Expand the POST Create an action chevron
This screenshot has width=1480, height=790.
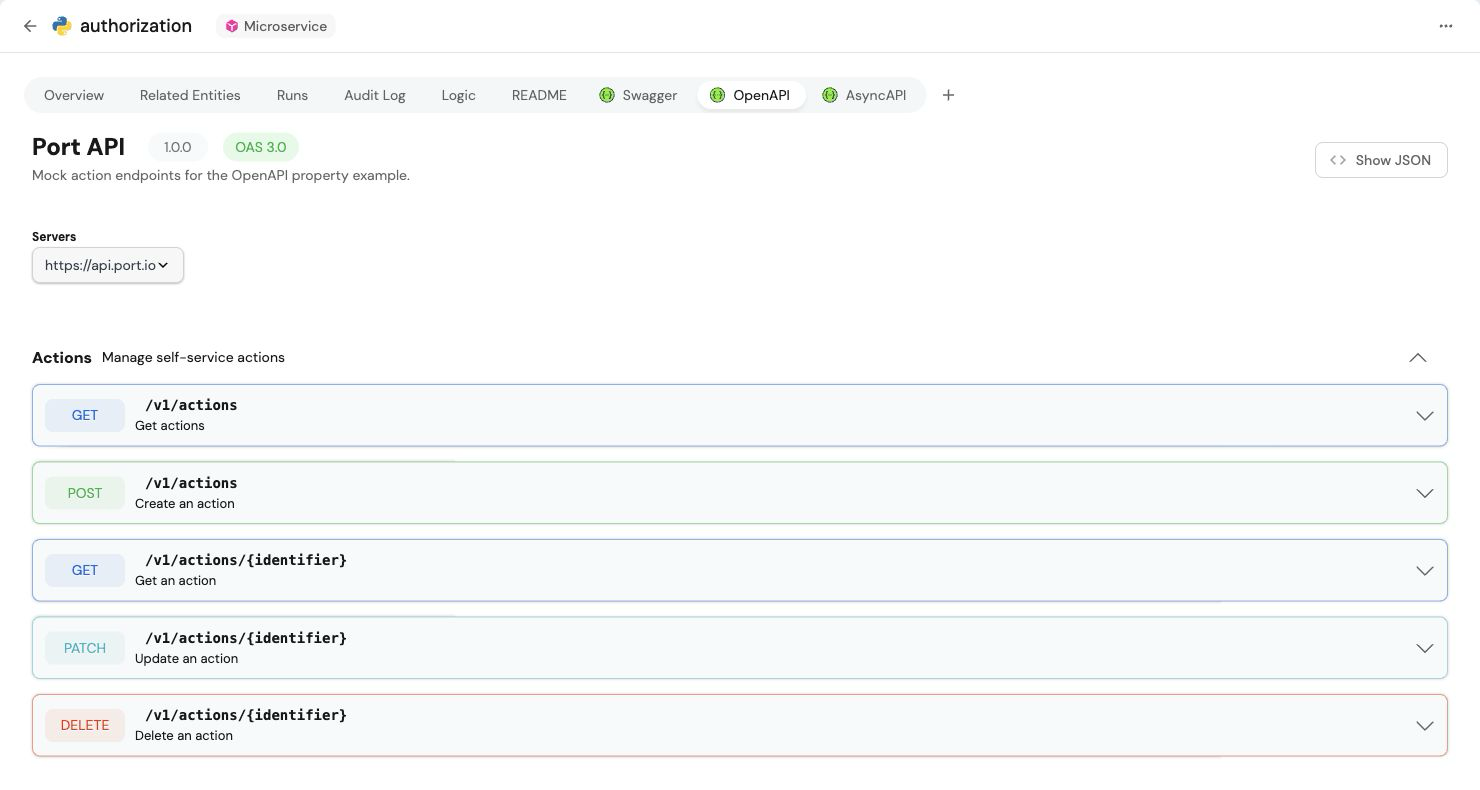pos(1424,493)
